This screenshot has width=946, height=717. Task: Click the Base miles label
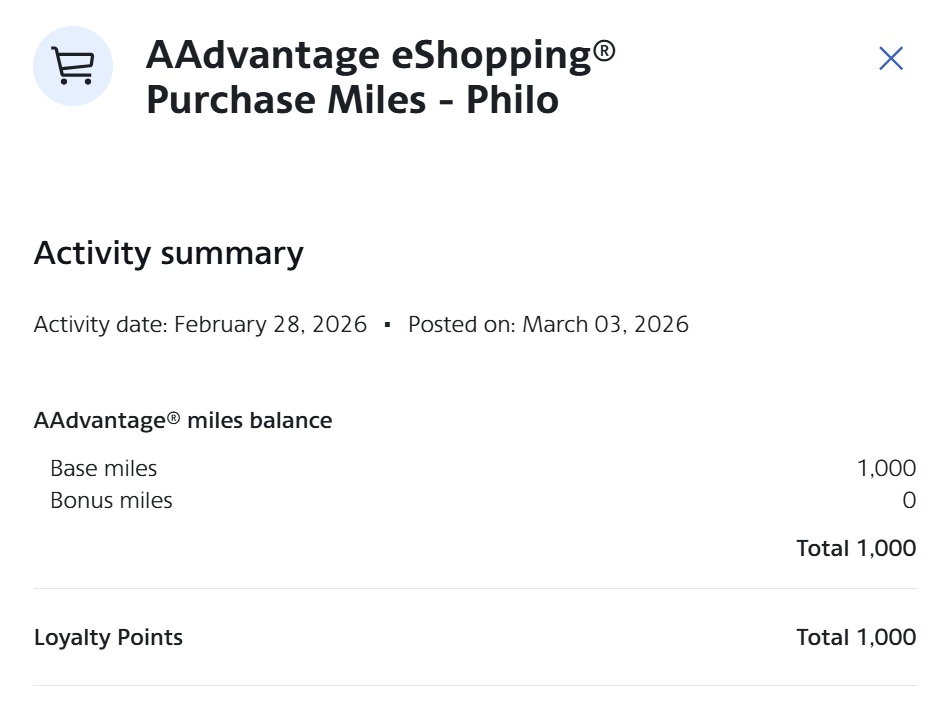103,468
